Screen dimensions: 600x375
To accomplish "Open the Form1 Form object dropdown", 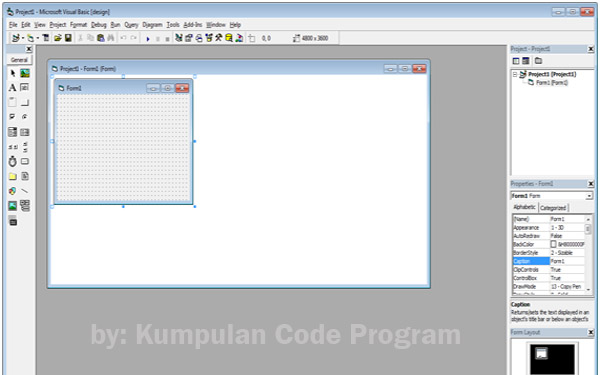I will pos(589,196).
